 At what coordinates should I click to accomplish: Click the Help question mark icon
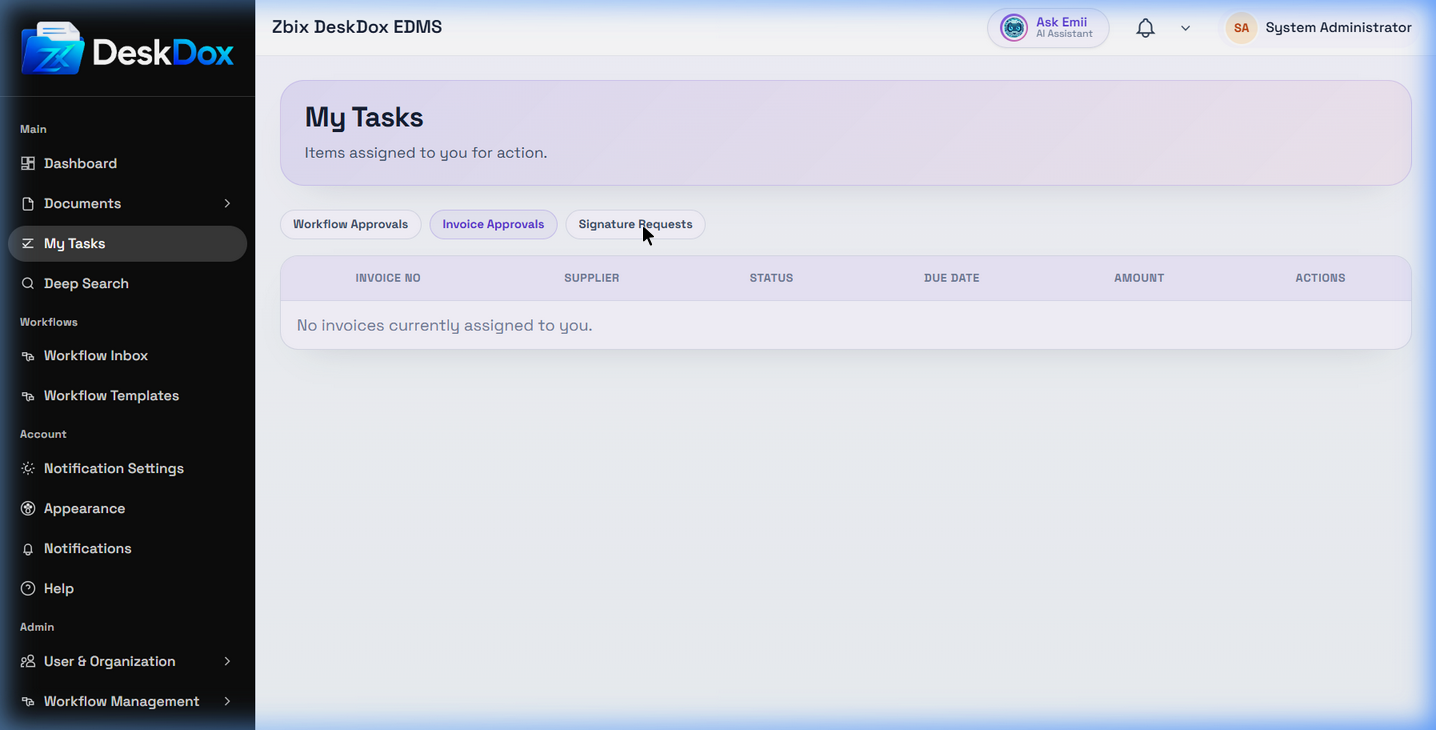28,588
